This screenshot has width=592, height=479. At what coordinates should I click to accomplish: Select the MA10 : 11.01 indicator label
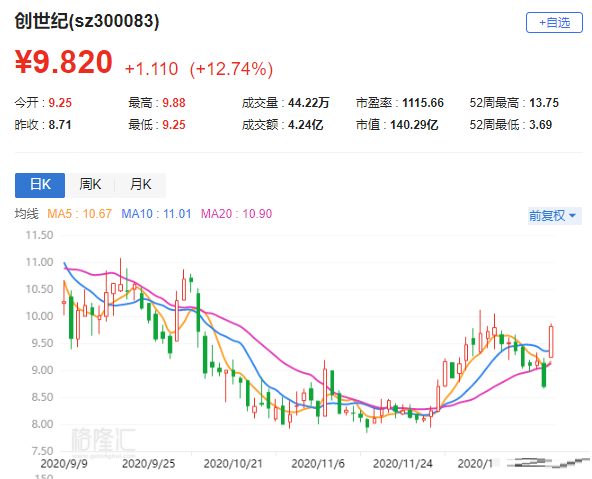[156, 214]
